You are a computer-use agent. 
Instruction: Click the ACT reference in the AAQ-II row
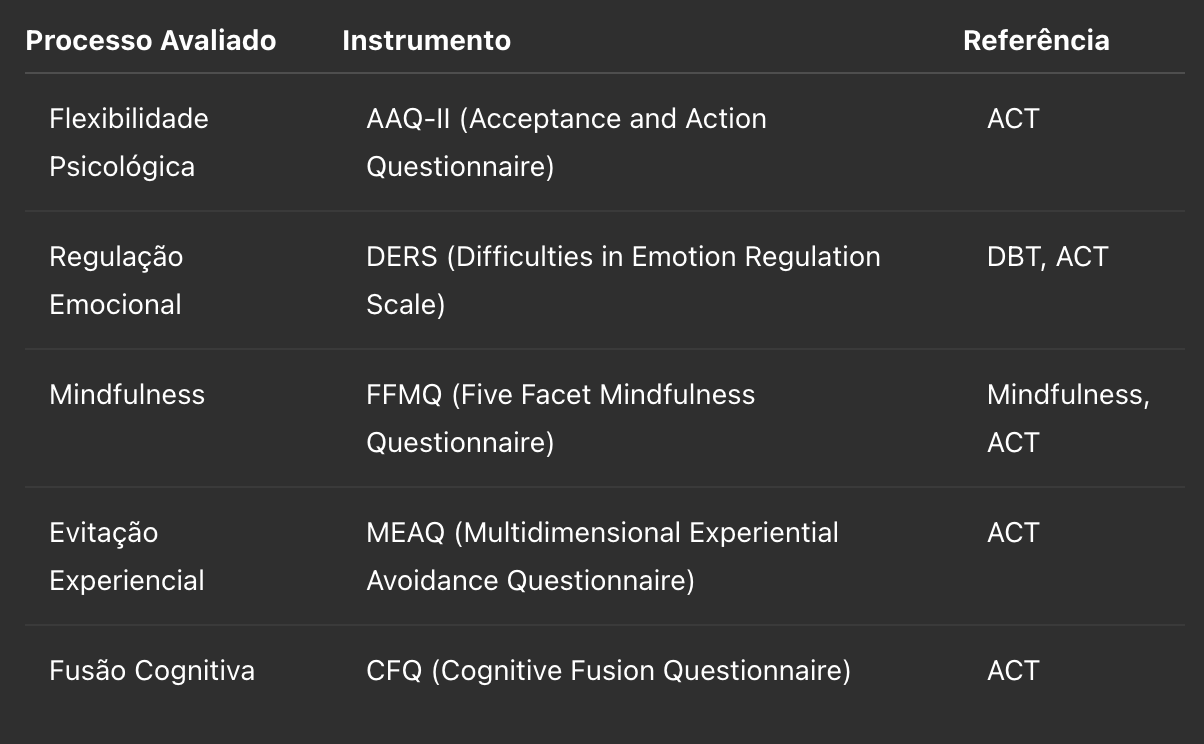(x=1013, y=119)
